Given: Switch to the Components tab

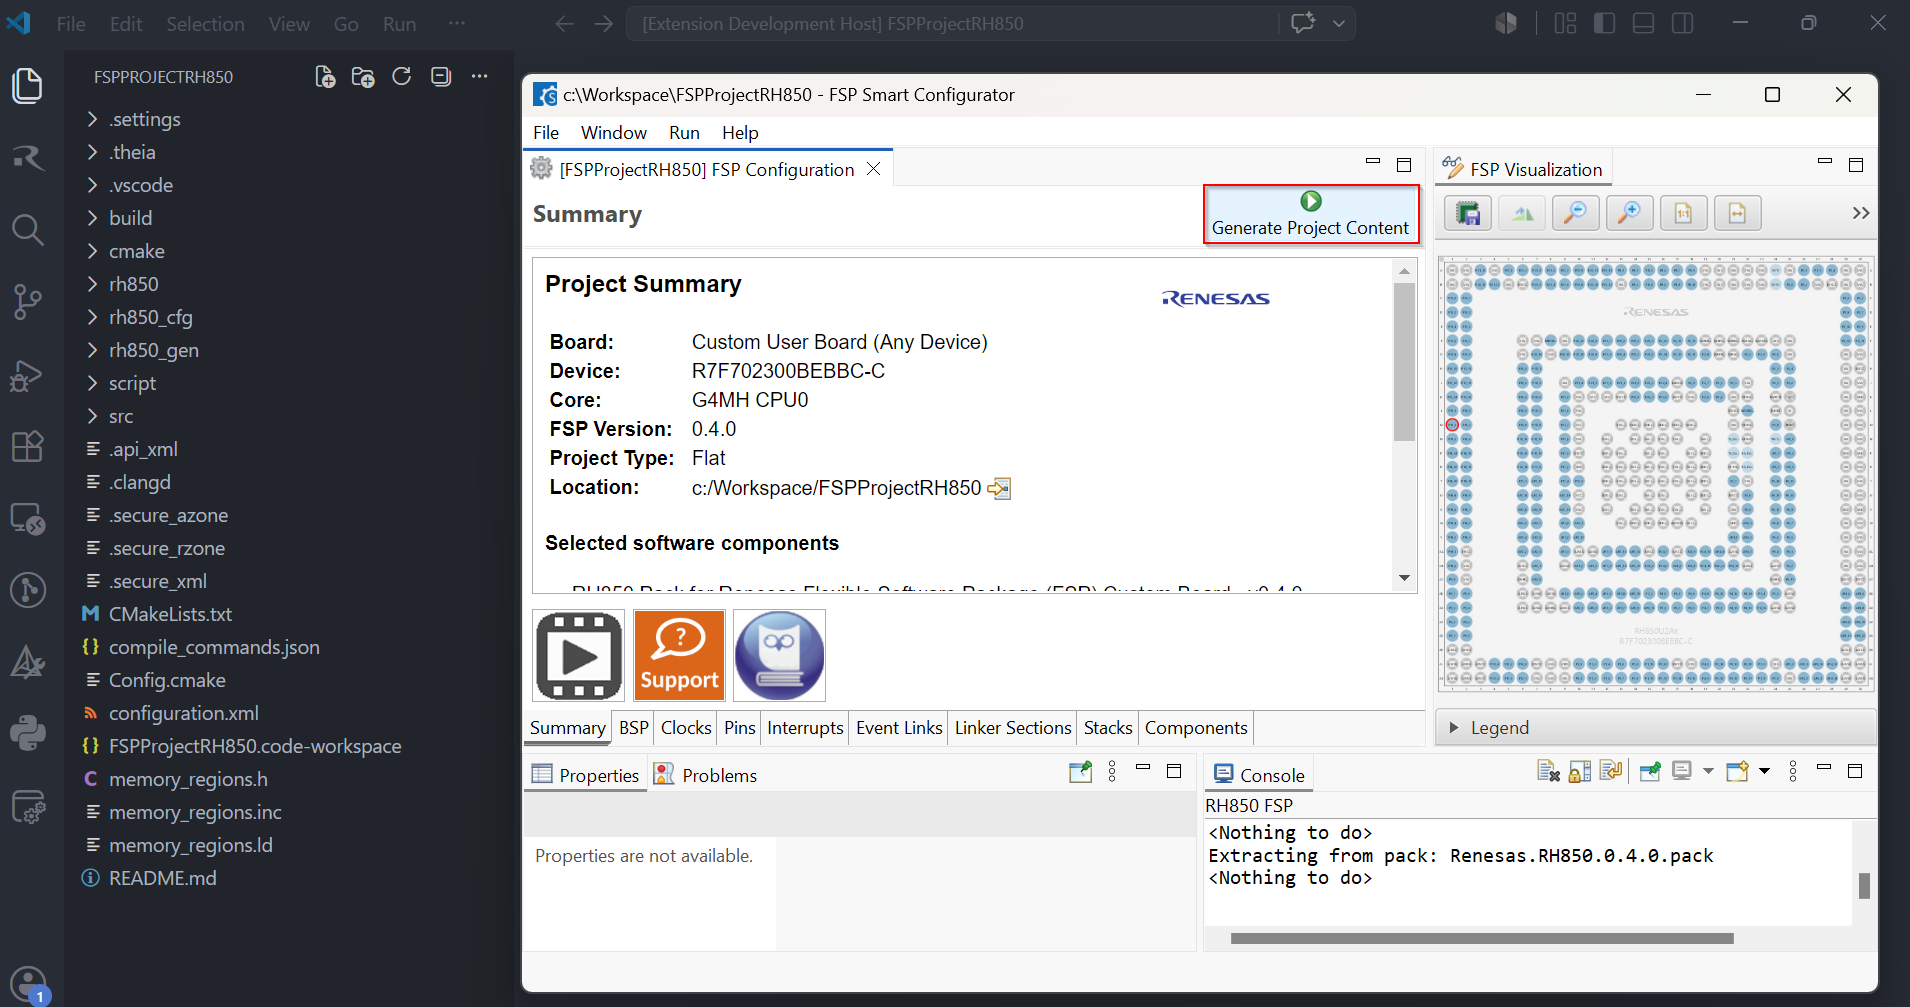Looking at the screenshot, I should pos(1196,728).
